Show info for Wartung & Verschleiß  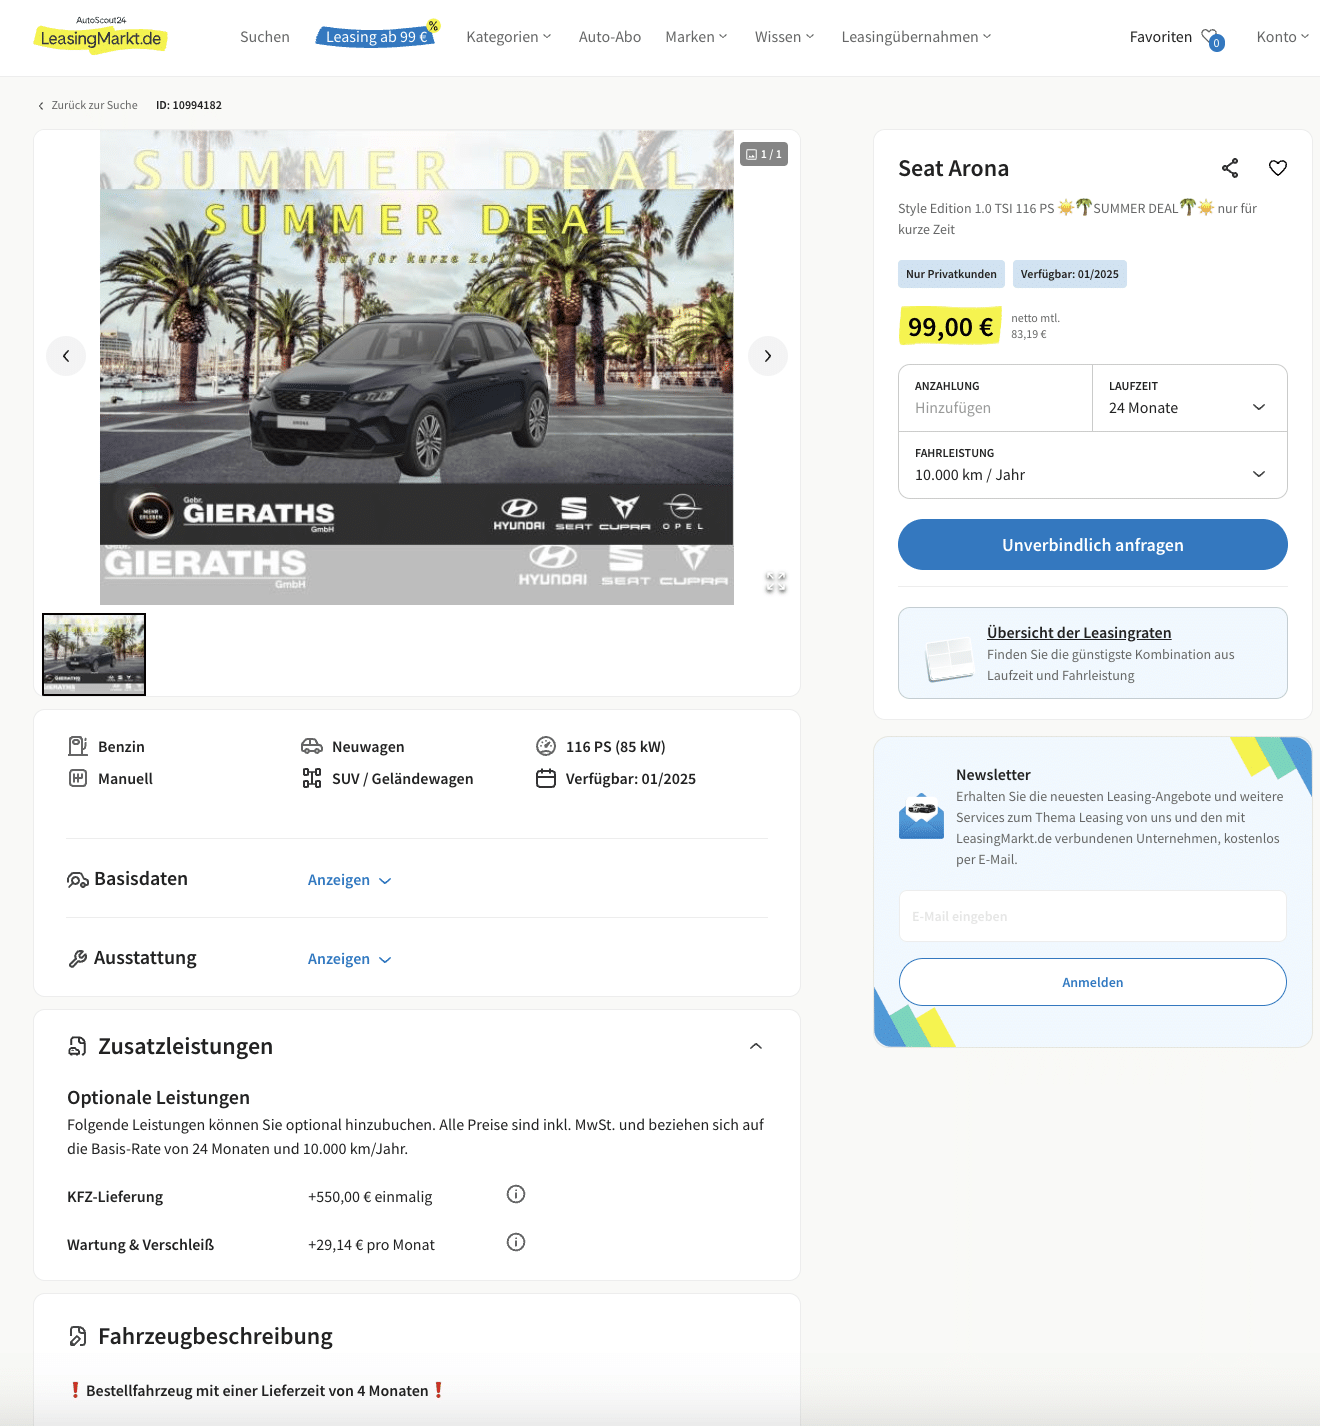(516, 1242)
